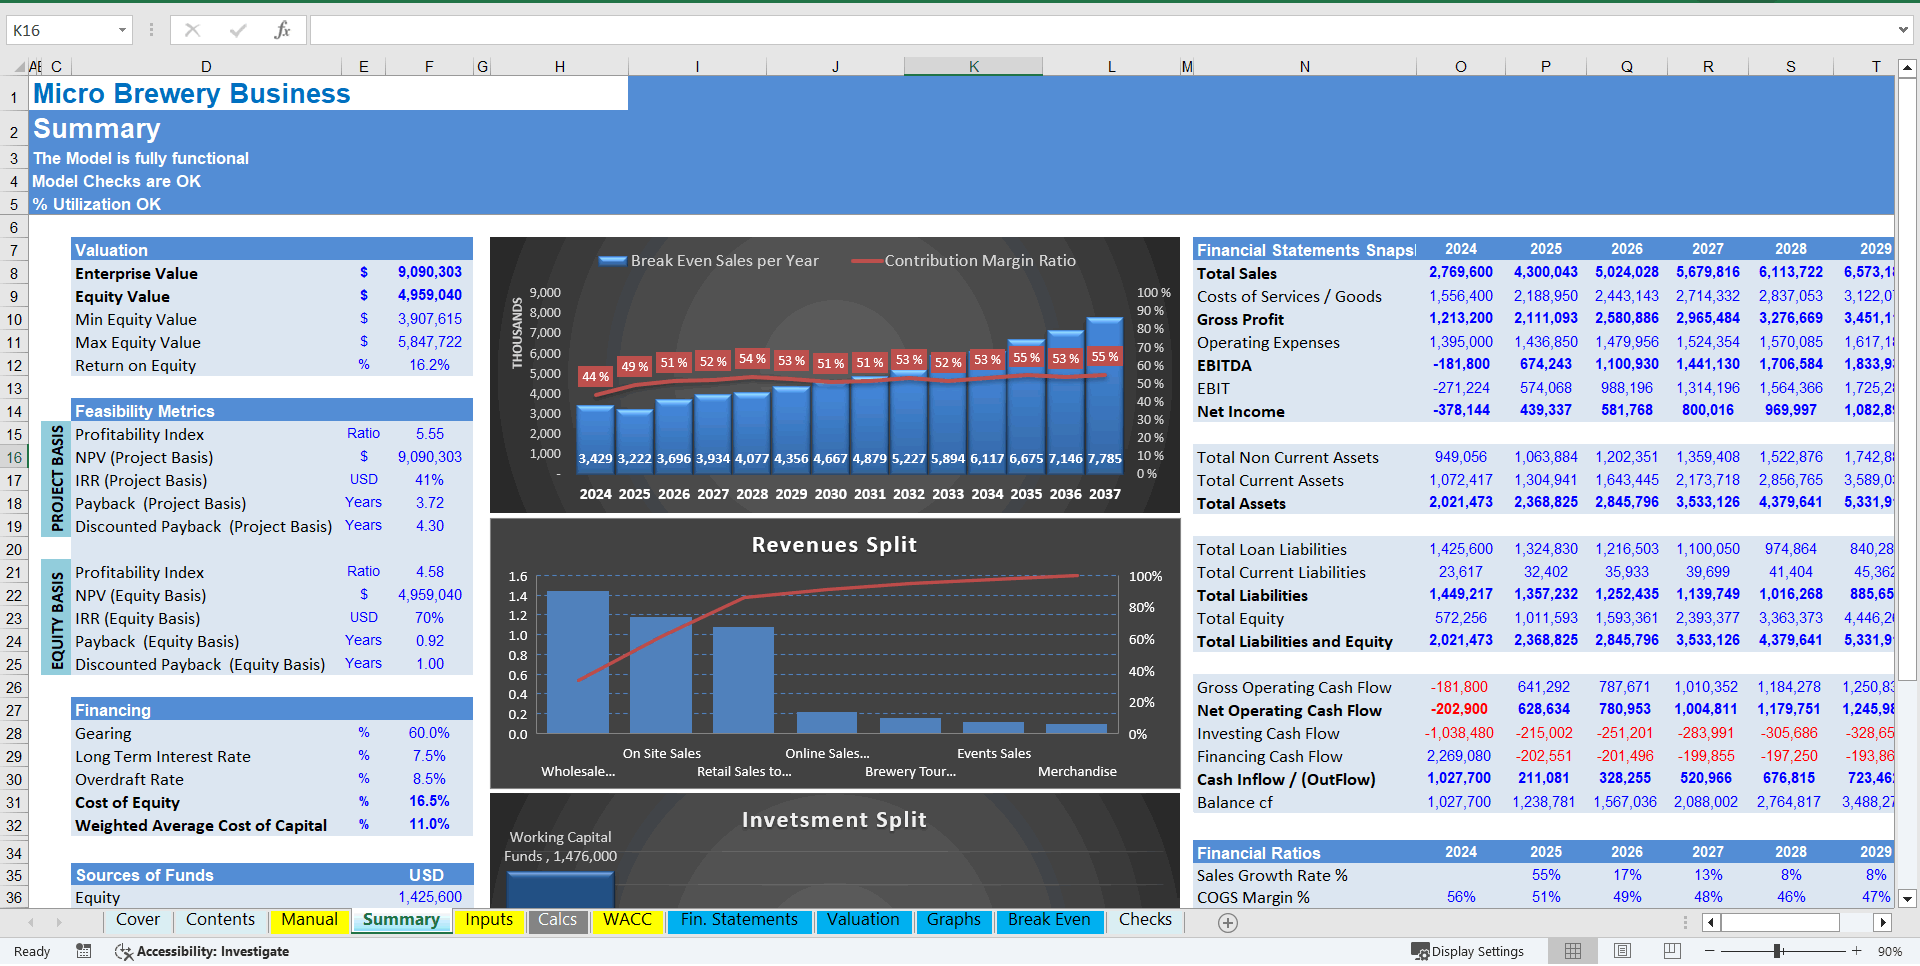The width and height of the screenshot is (1920, 966).
Task: Open the Name Box dropdown
Action: (122, 30)
